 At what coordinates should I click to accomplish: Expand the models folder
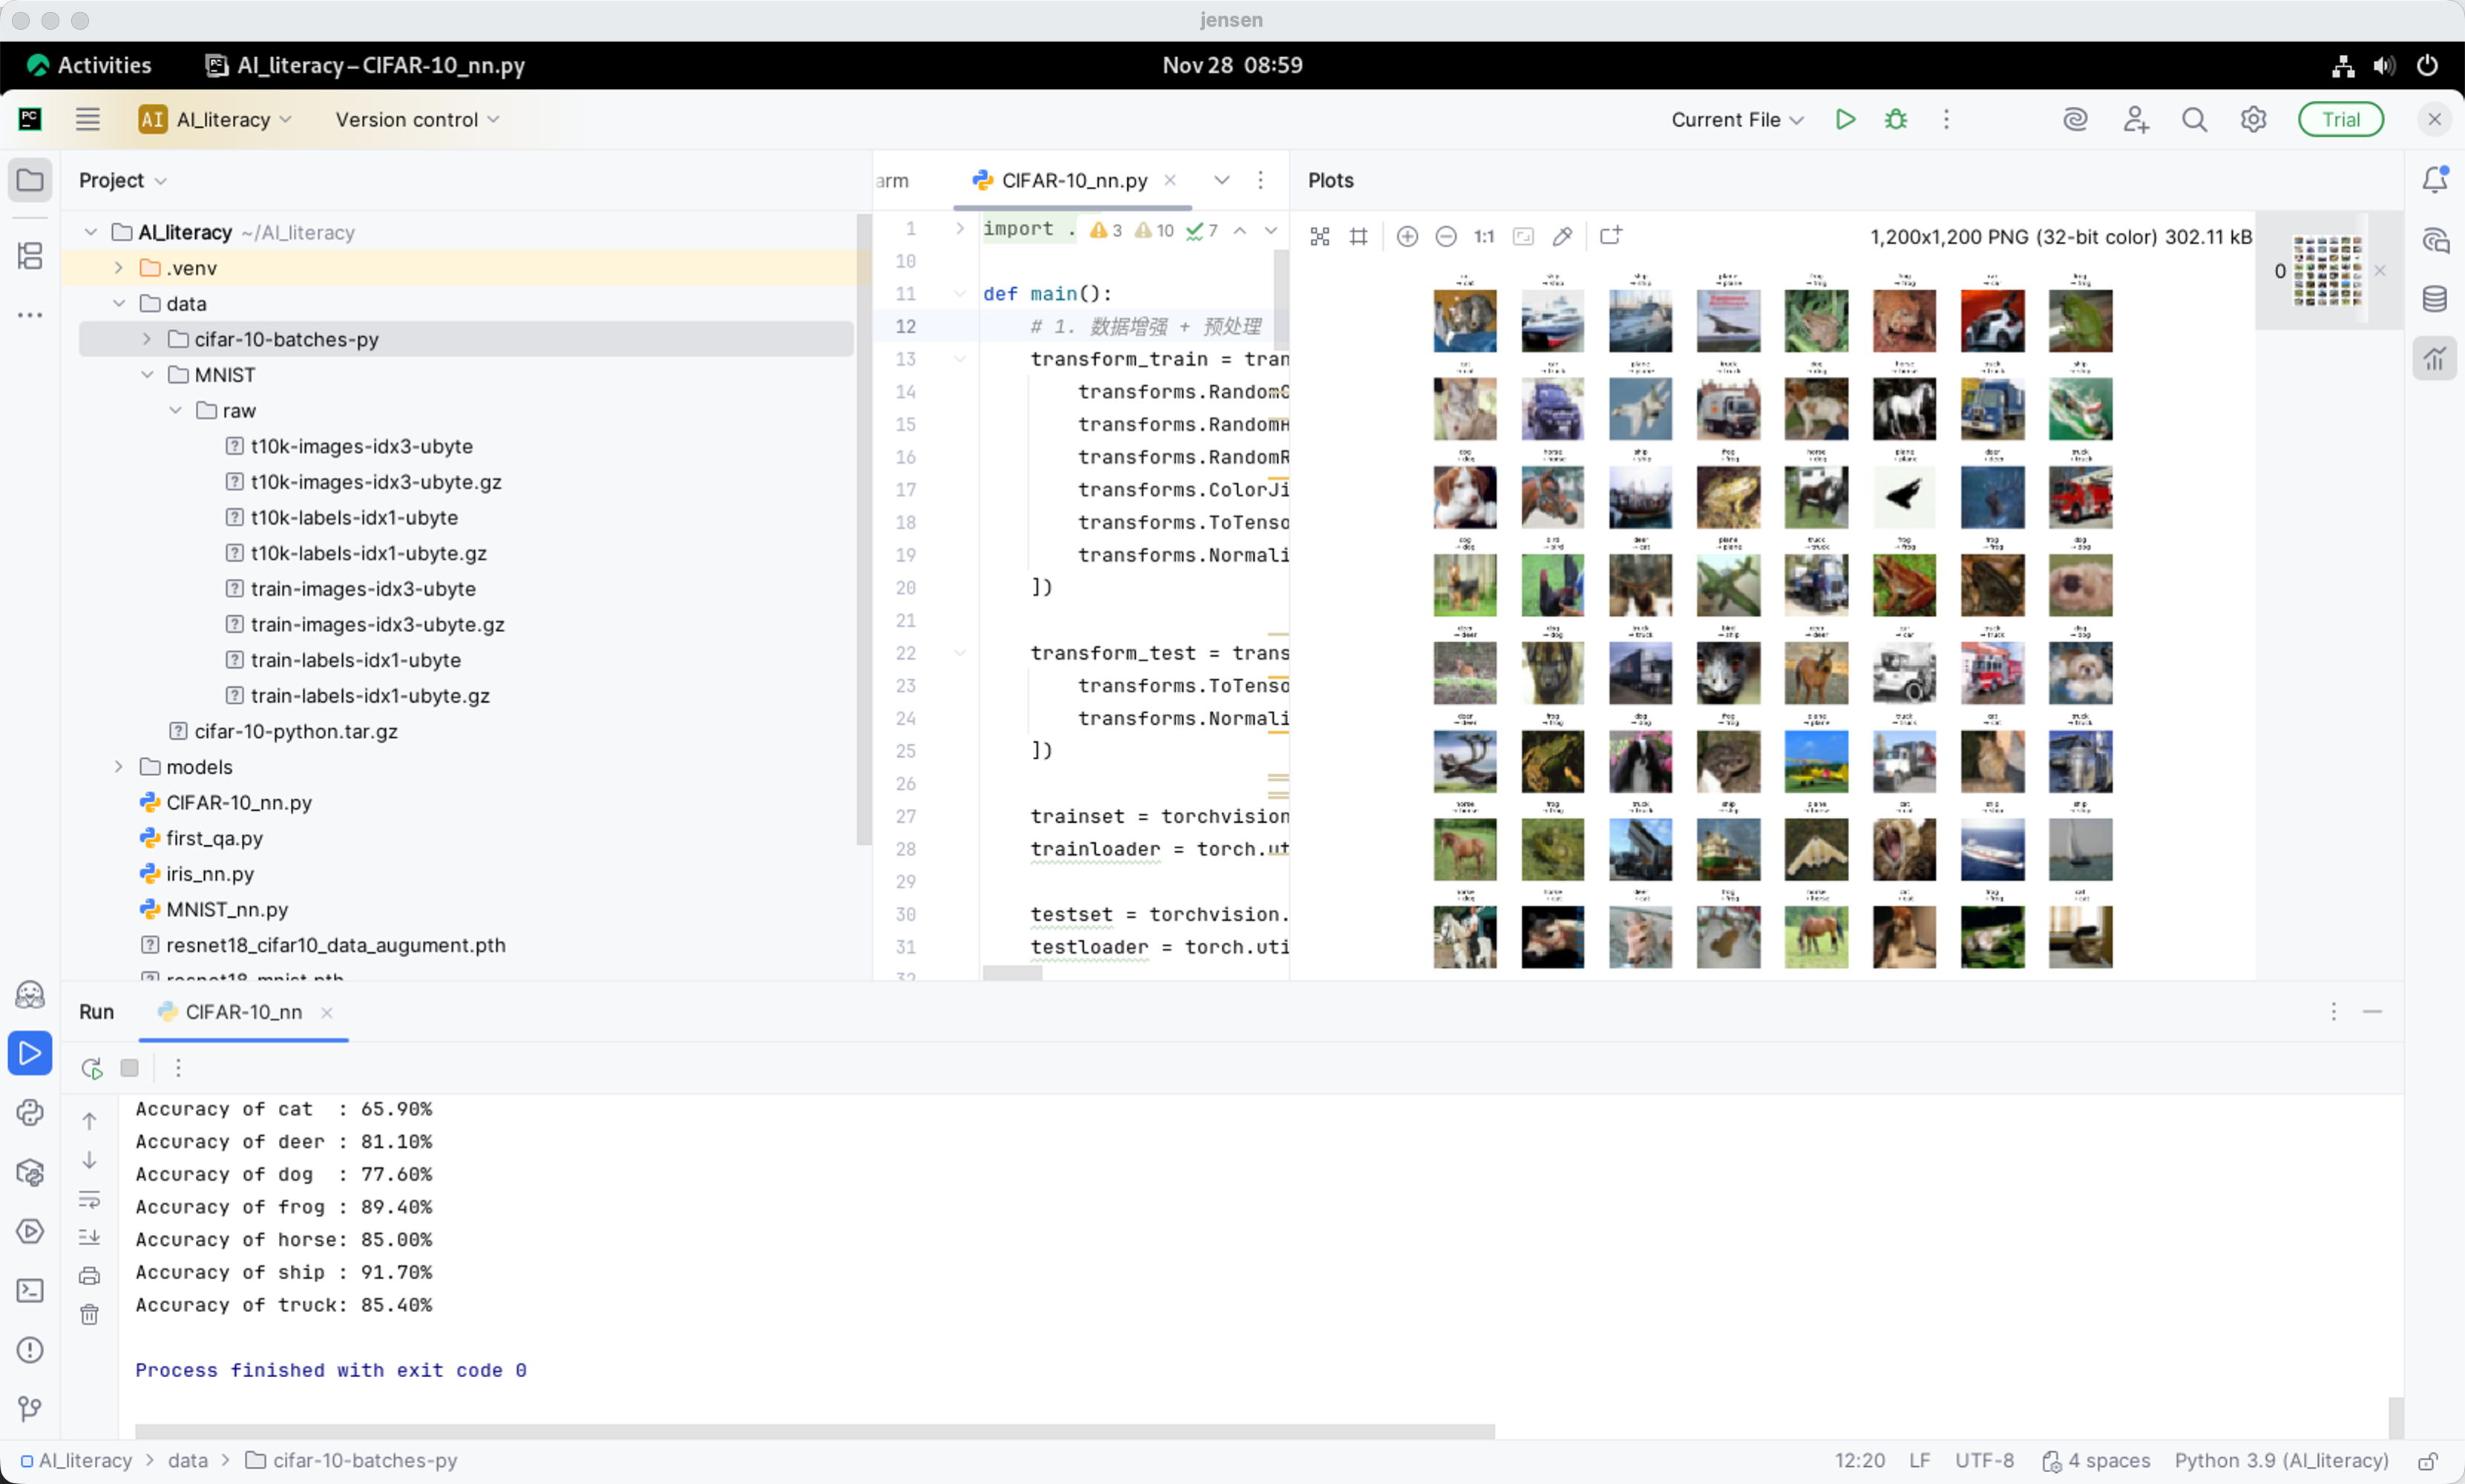(119, 767)
